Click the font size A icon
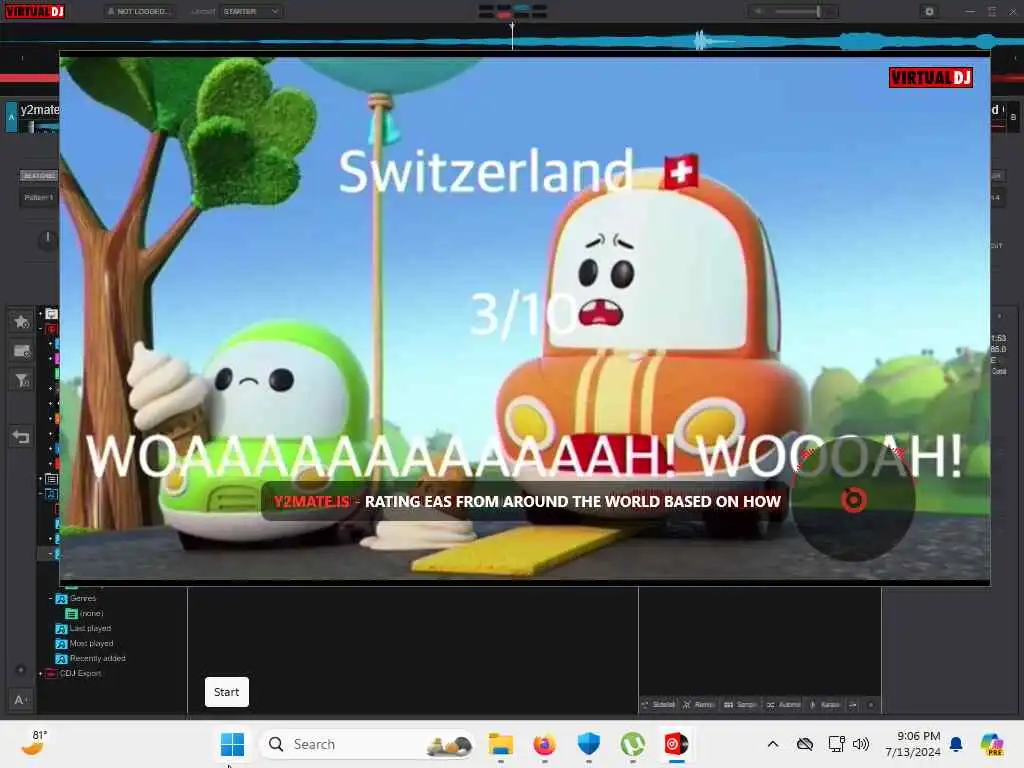Screen dimensions: 1024x768 click(x=20, y=700)
